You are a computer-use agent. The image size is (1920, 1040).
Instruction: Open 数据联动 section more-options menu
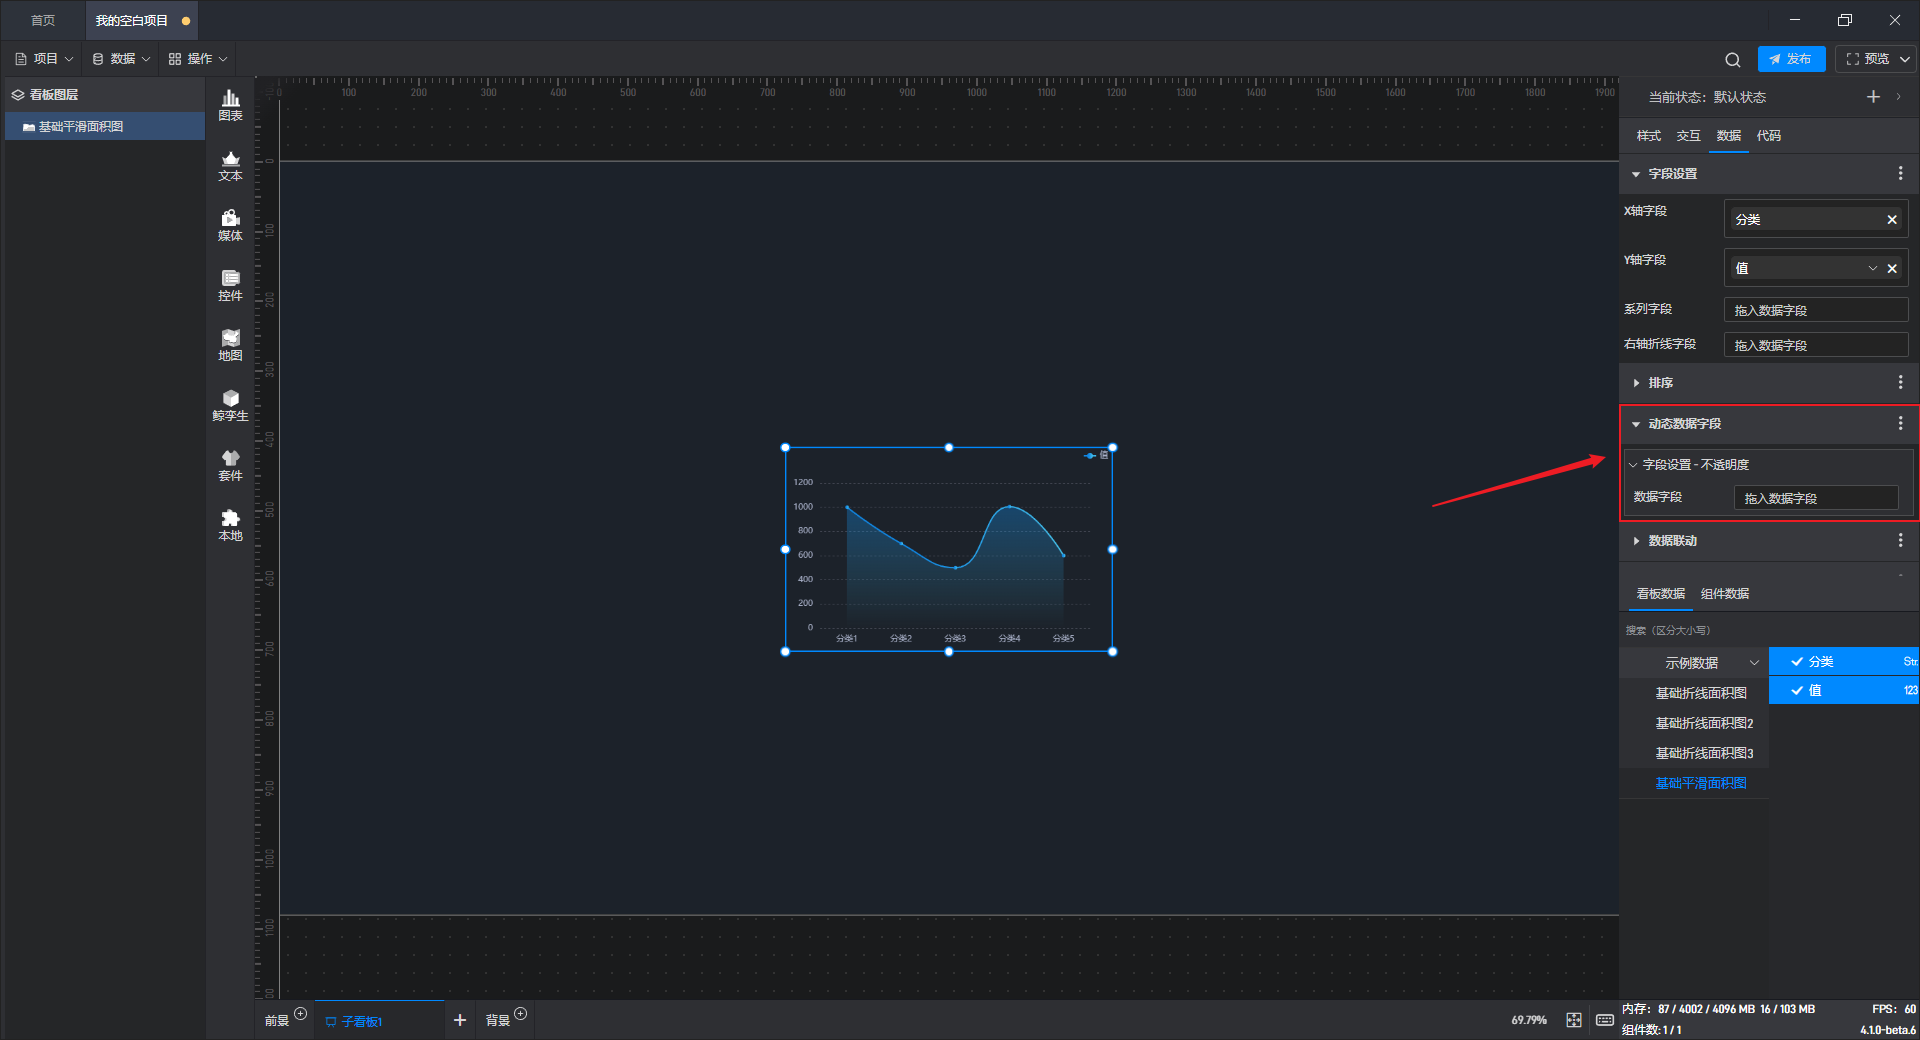coord(1901,541)
